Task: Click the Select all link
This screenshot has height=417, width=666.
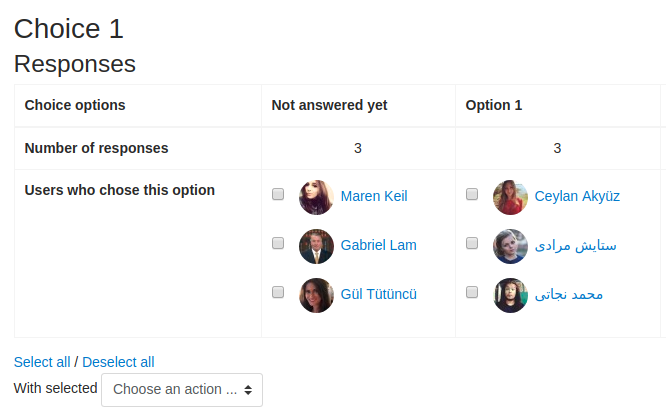Action: pos(42,362)
